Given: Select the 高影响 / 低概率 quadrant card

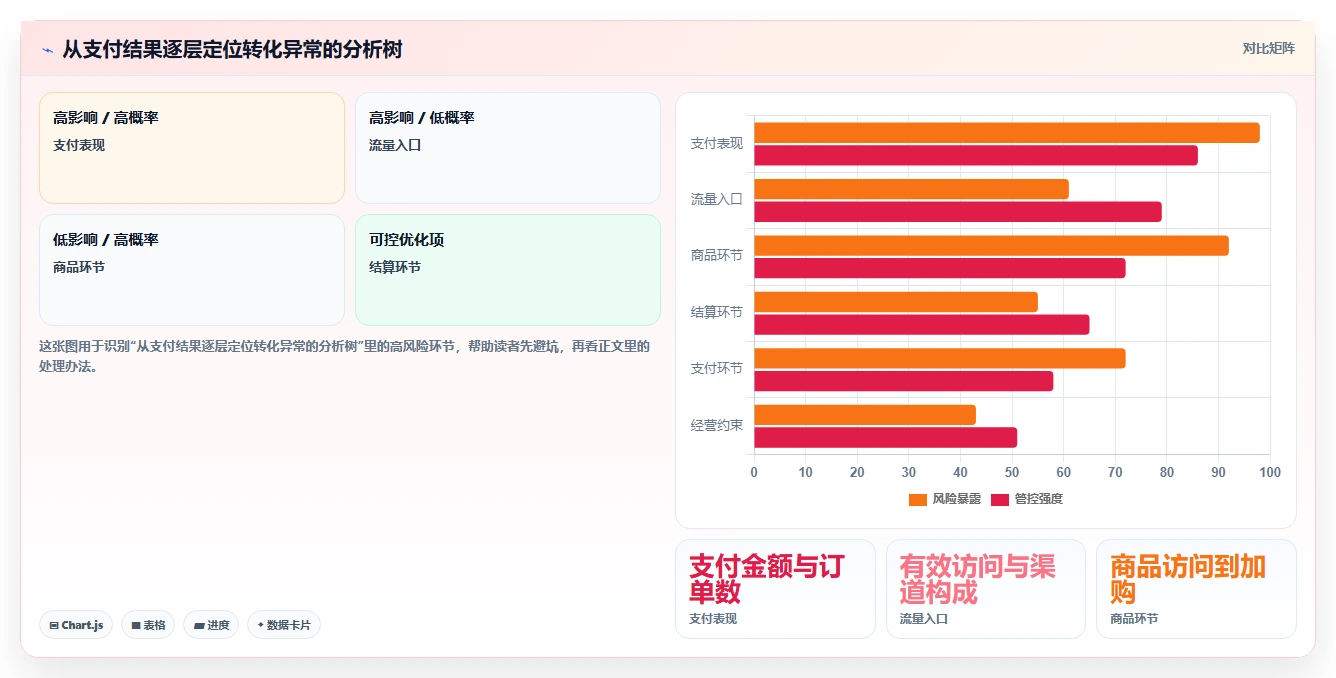Looking at the screenshot, I should tap(508, 148).
